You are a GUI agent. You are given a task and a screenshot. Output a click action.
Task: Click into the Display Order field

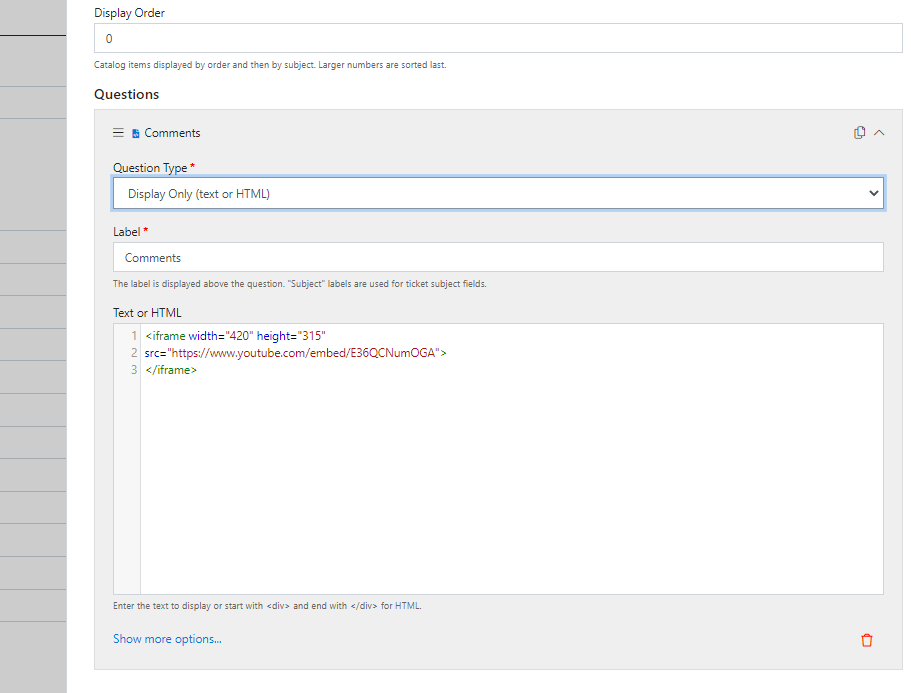tap(498, 38)
